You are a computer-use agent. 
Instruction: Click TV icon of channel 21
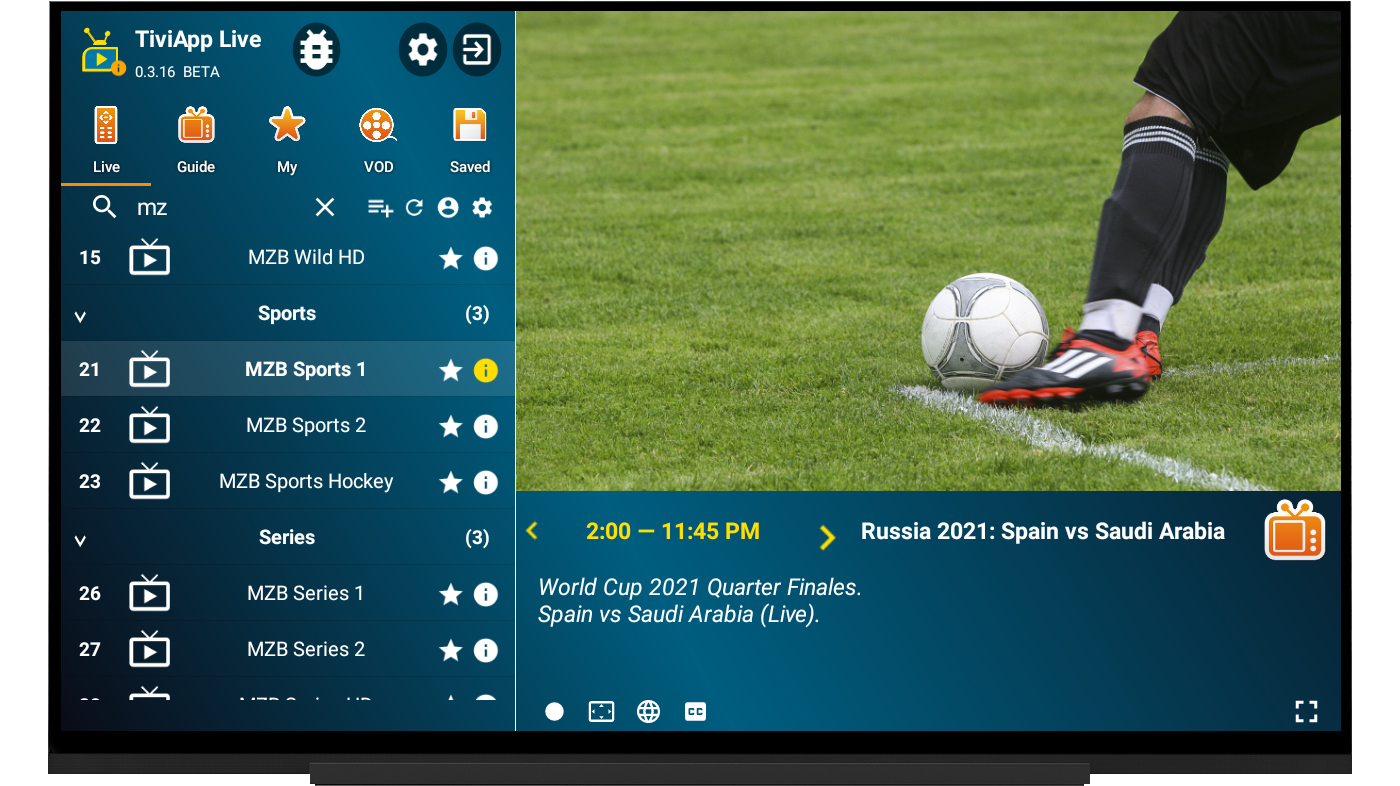click(x=149, y=369)
